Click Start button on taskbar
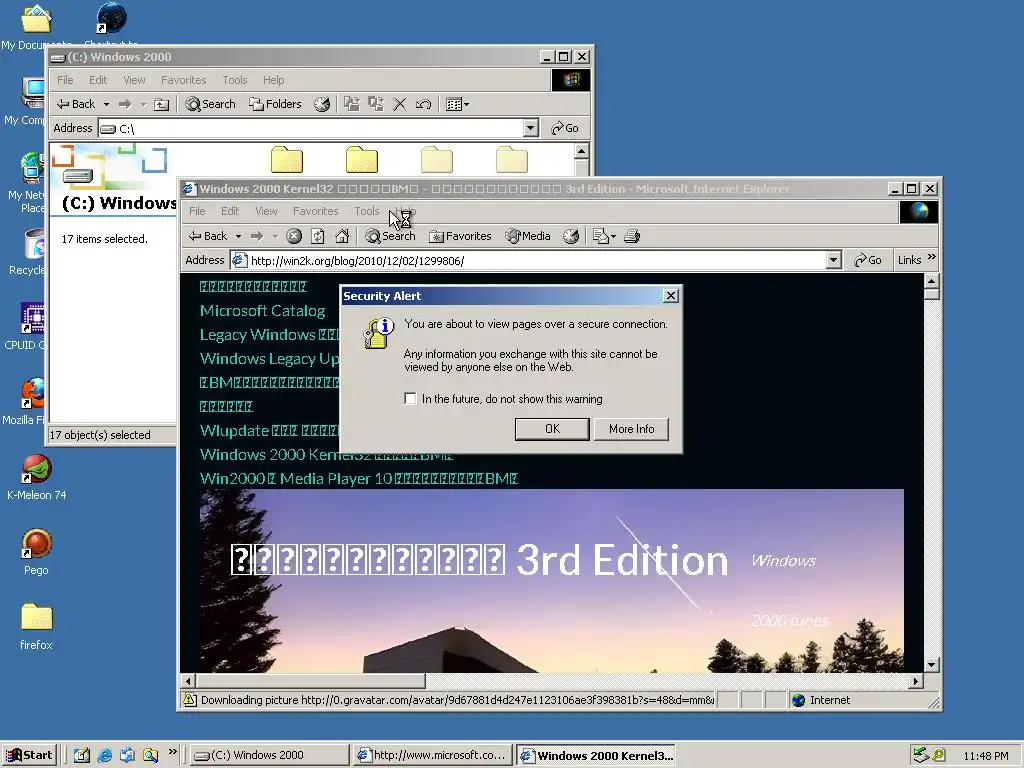 pyautogui.click(x=29, y=756)
